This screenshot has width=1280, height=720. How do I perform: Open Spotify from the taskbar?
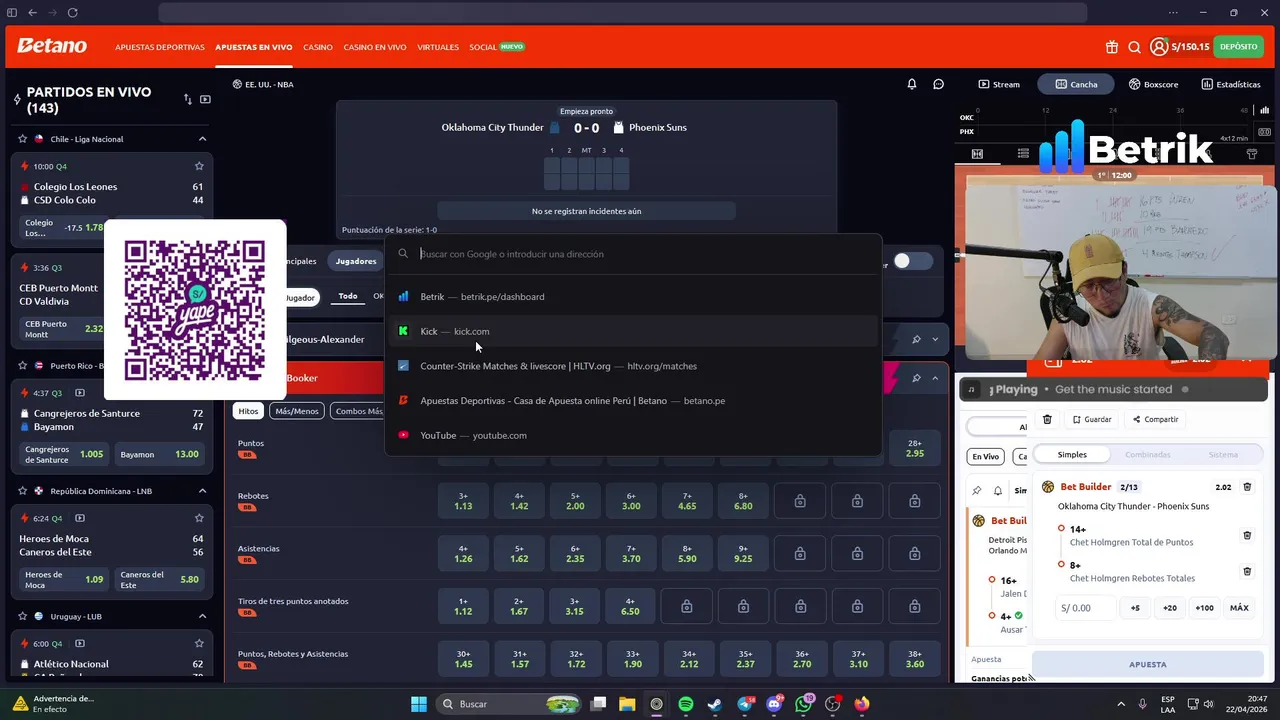tap(686, 704)
